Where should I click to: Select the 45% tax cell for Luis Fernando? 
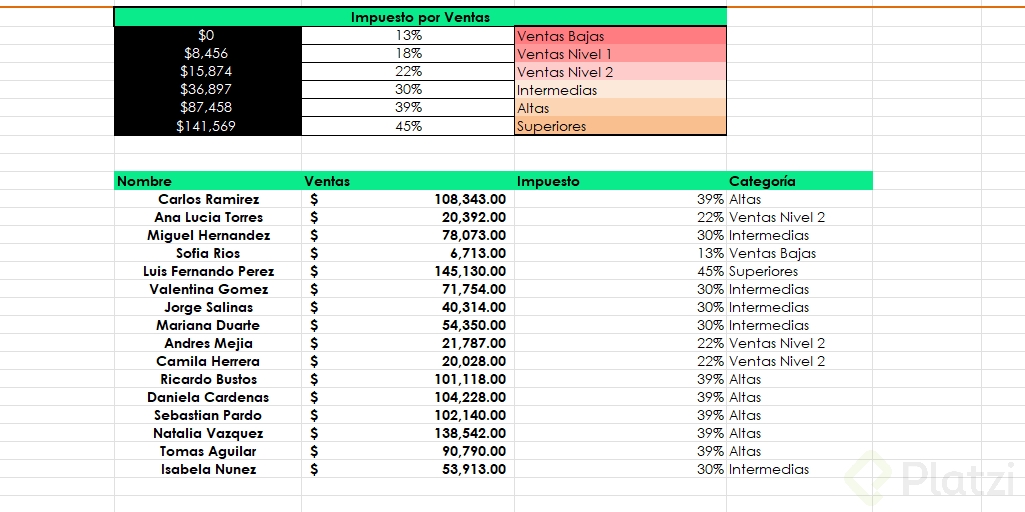click(620, 271)
